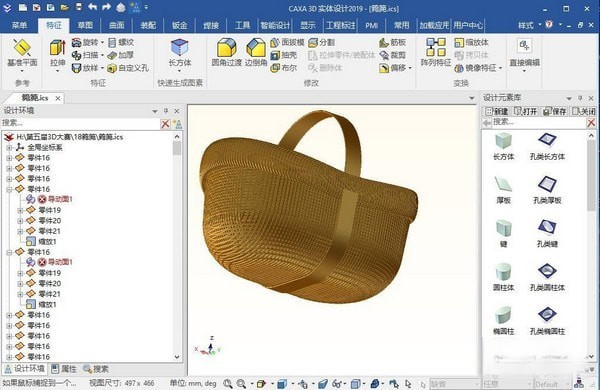
Task: Open the 工程标注 ribbon tab
Action: click(340, 25)
